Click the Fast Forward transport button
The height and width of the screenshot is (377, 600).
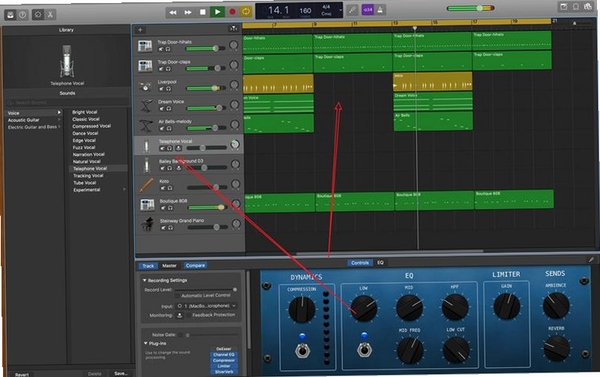(188, 12)
